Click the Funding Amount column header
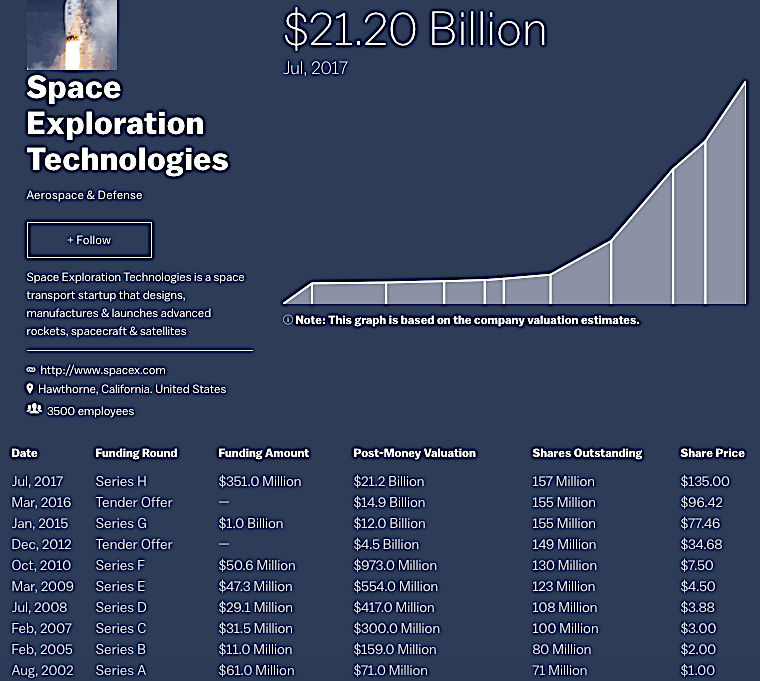Screen dimensions: 760x681 click(x=264, y=453)
